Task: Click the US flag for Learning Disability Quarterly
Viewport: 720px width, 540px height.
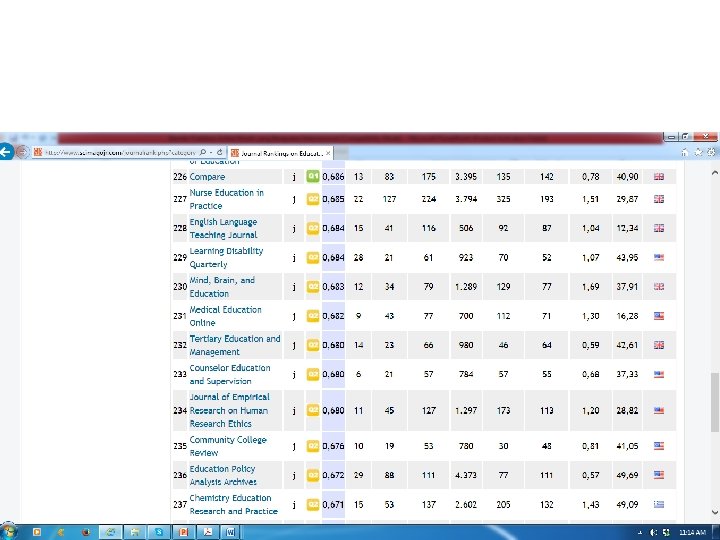Action: (659, 257)
